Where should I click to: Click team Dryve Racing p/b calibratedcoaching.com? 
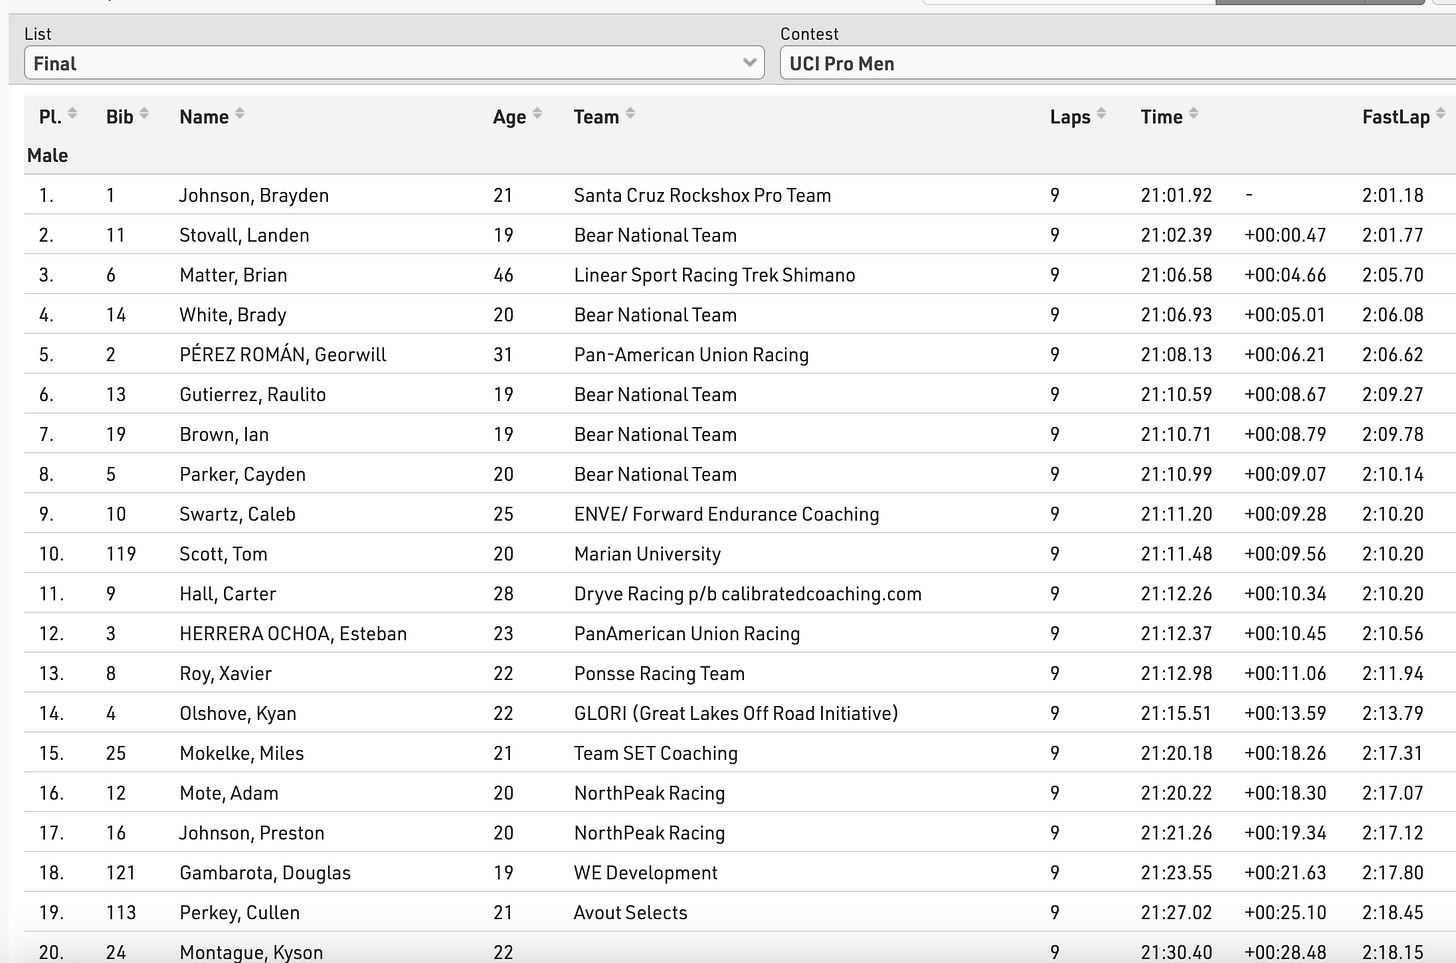click(748, 594)
